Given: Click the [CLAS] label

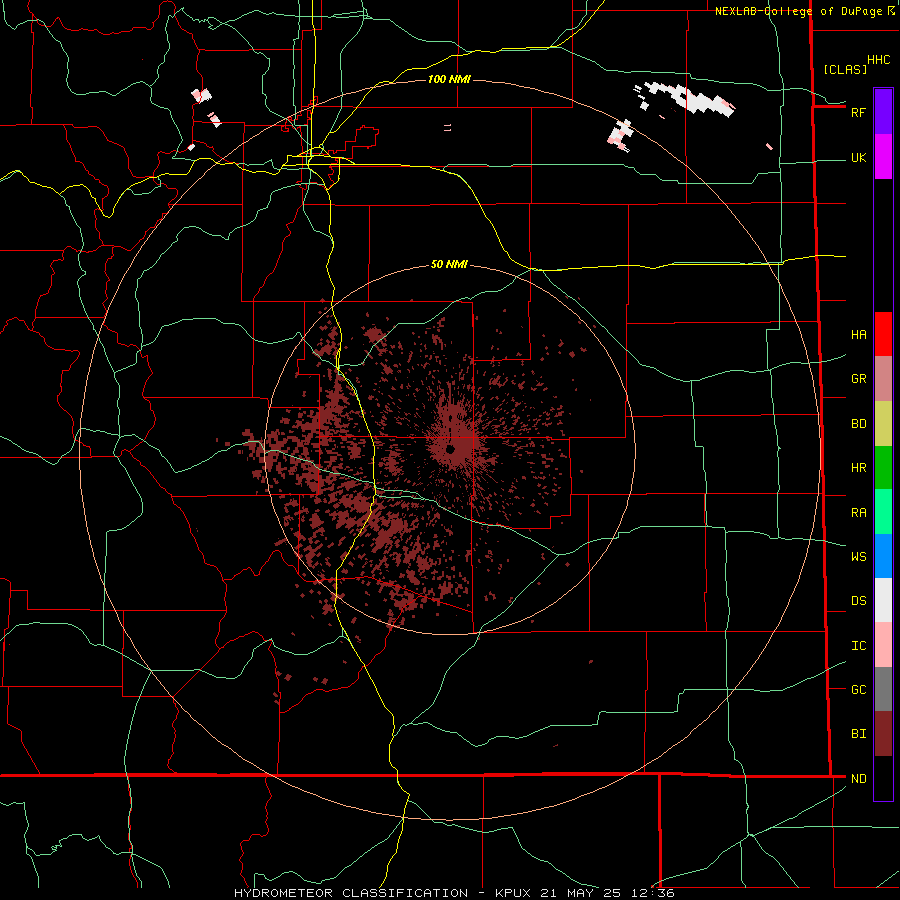Looking at the screenshot, I should coord(845,69).
